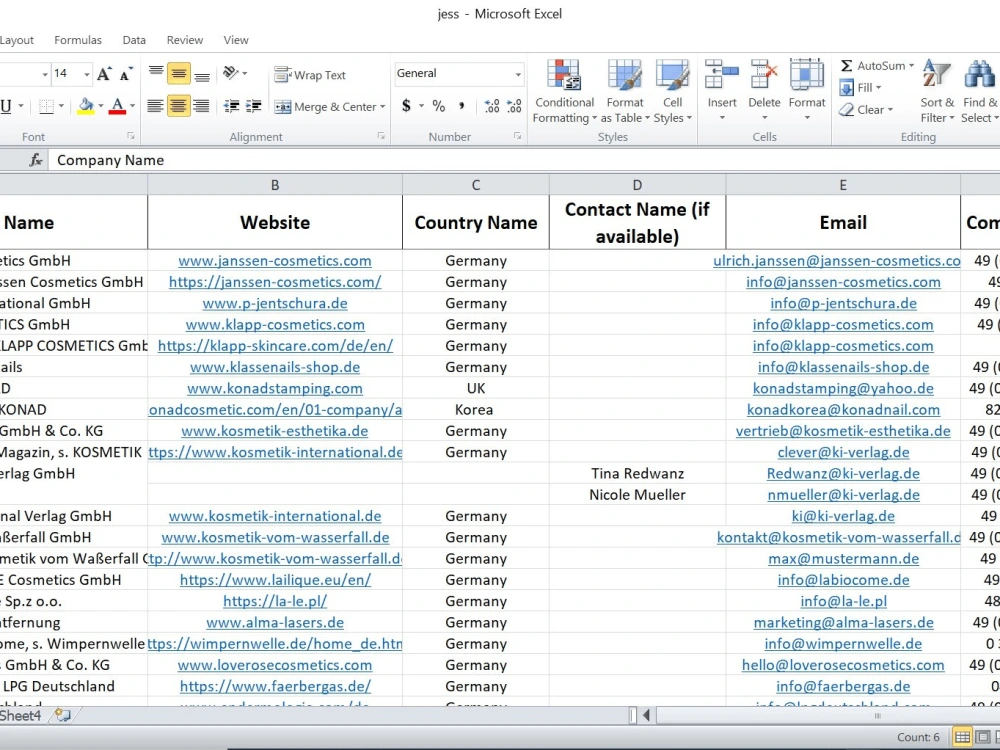
Task: Apply Top Align to the cell
Action: 156,74
